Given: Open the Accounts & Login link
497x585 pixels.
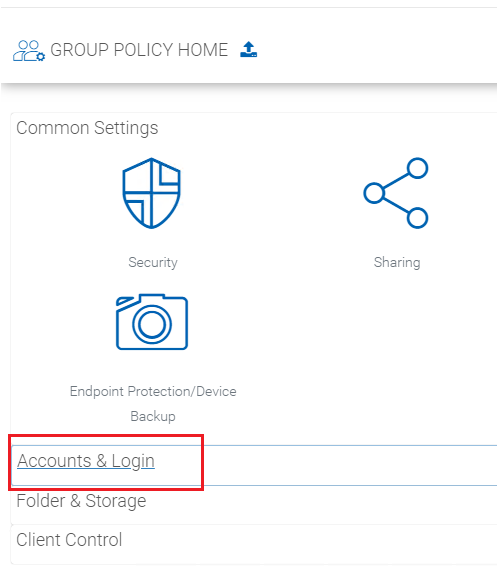Looking at the screenshot, I should pyautogui.click(x=86, y=461).
